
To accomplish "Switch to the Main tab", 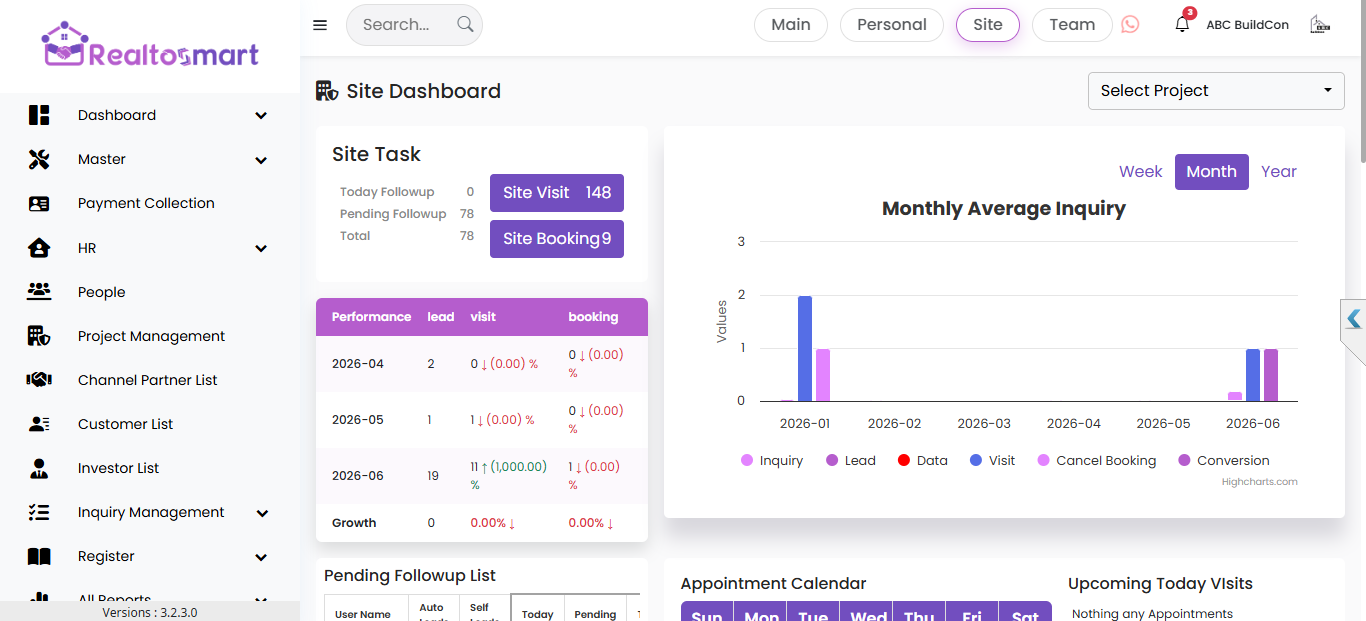I will coord(791,25).
